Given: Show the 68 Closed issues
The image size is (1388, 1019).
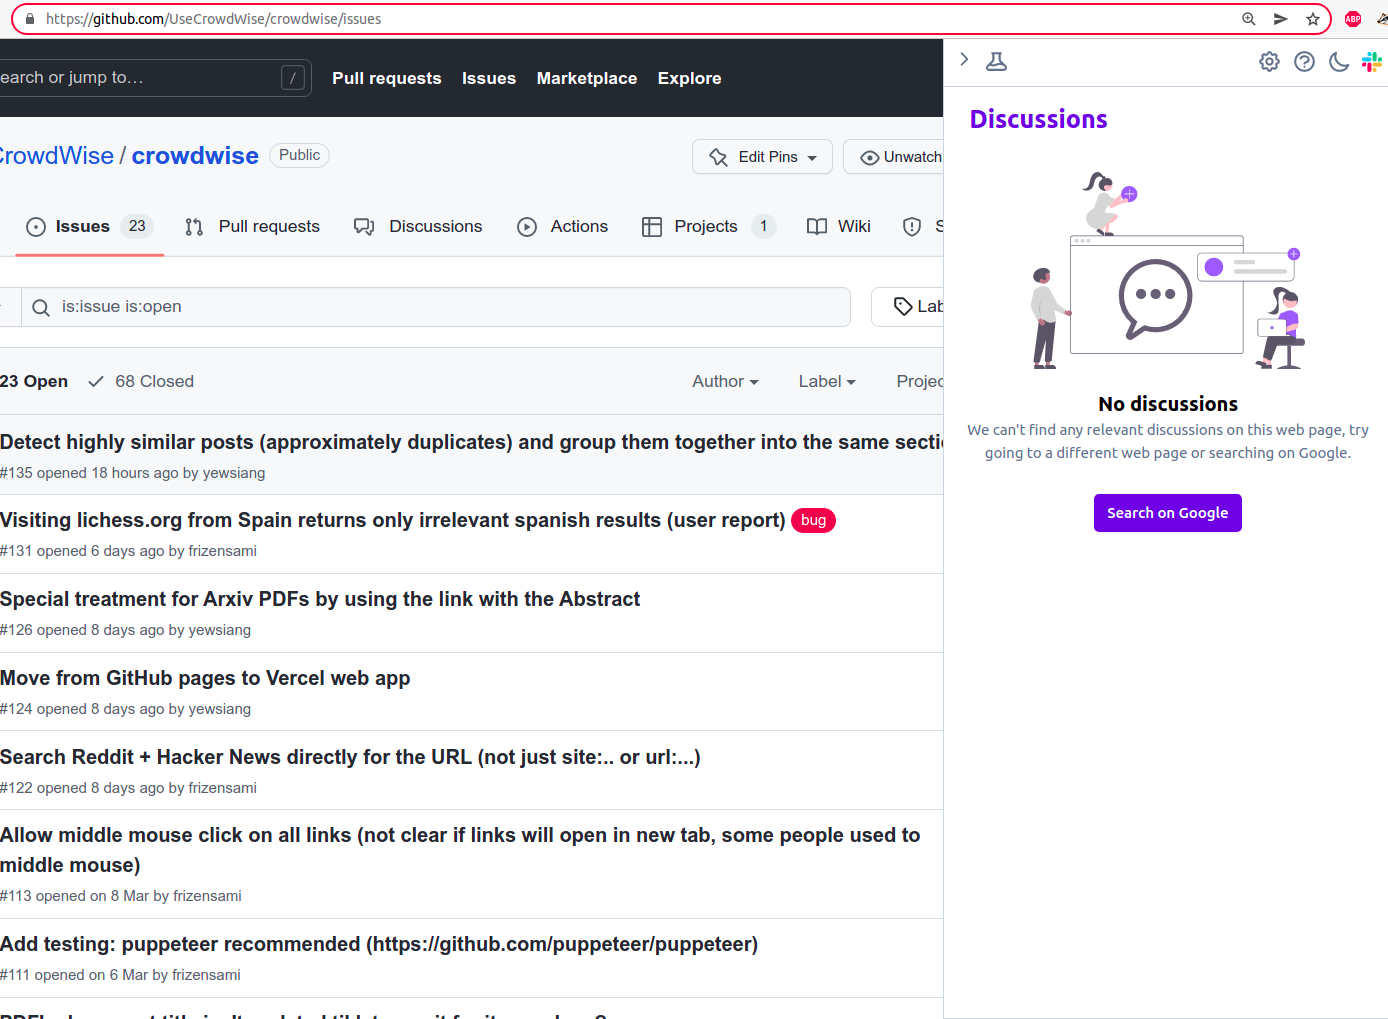Looking at the screenshot, I should click(141, 381).
